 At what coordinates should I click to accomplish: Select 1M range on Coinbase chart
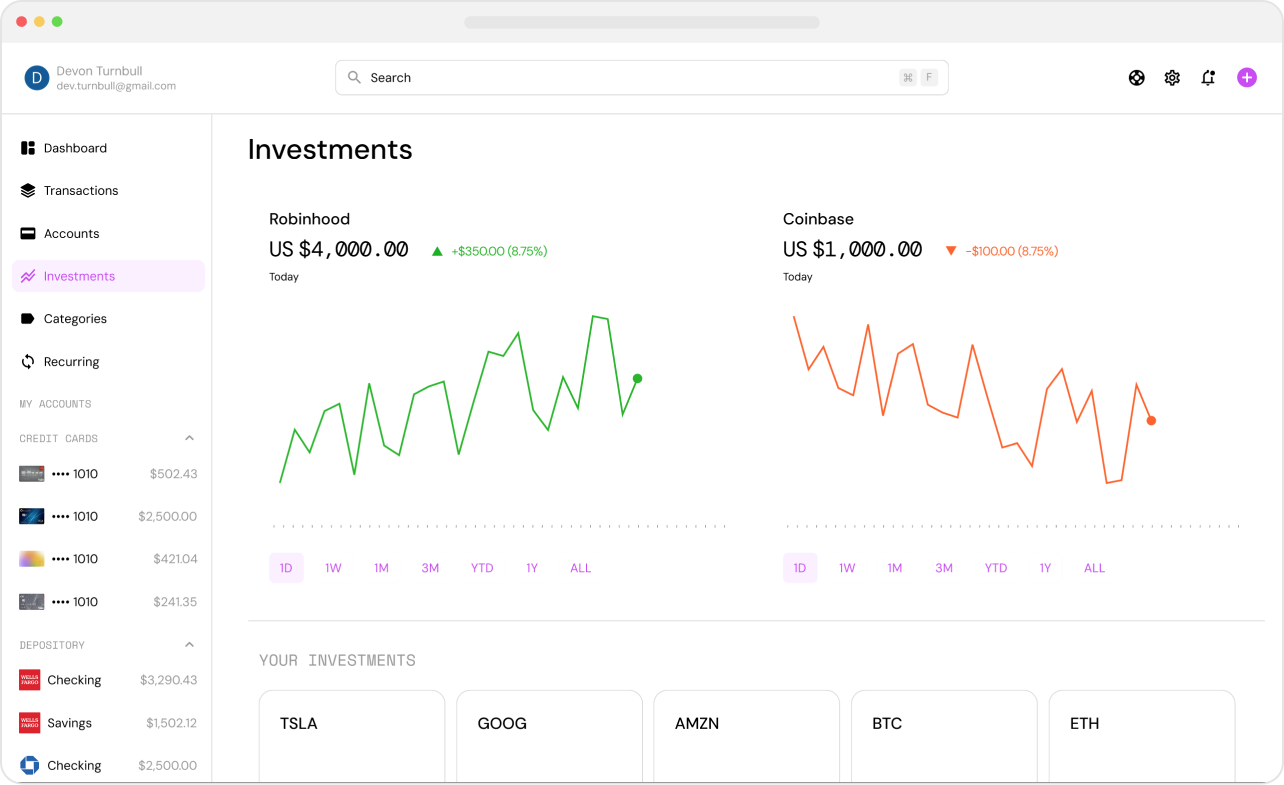click(x=895, y=568)
